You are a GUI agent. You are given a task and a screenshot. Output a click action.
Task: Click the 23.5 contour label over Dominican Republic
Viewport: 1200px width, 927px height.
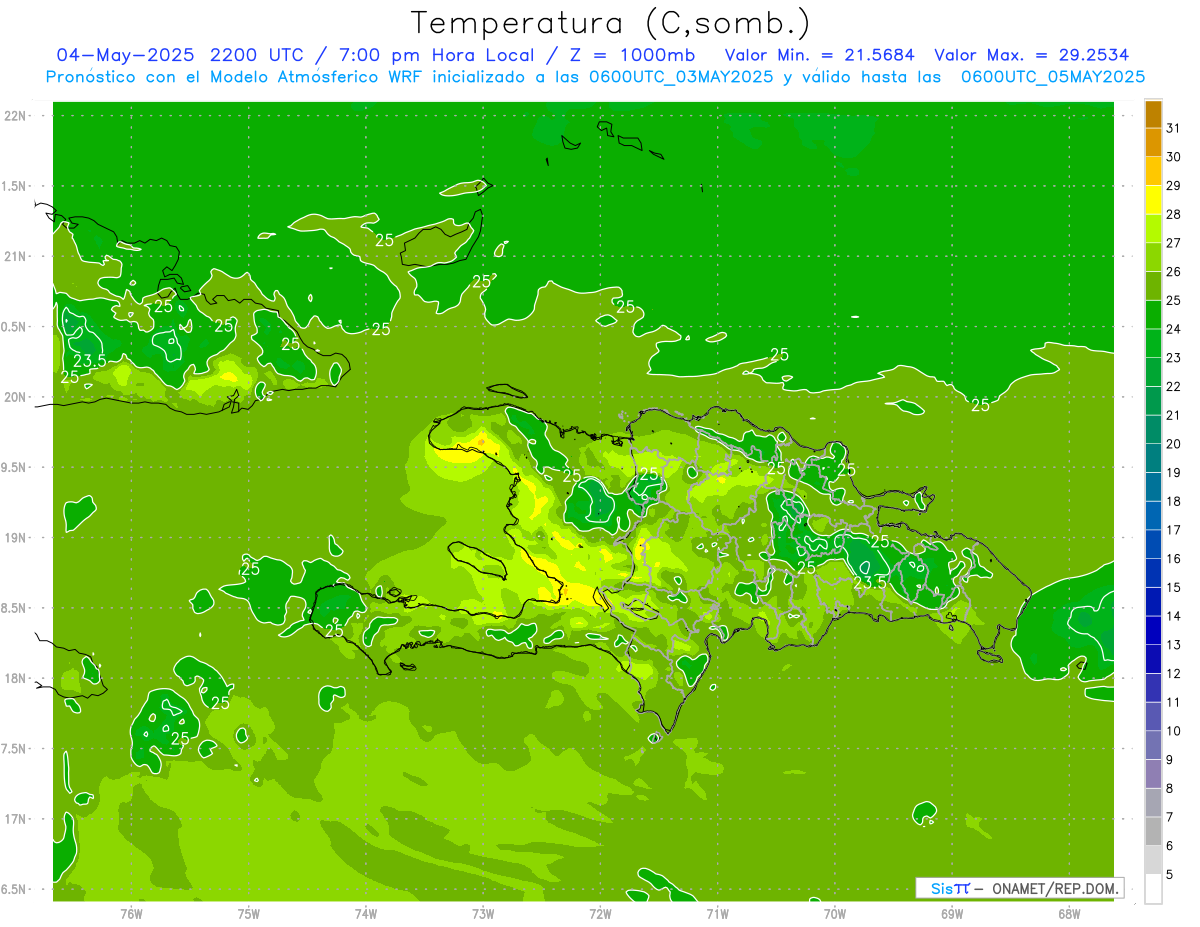pos(869,582)
